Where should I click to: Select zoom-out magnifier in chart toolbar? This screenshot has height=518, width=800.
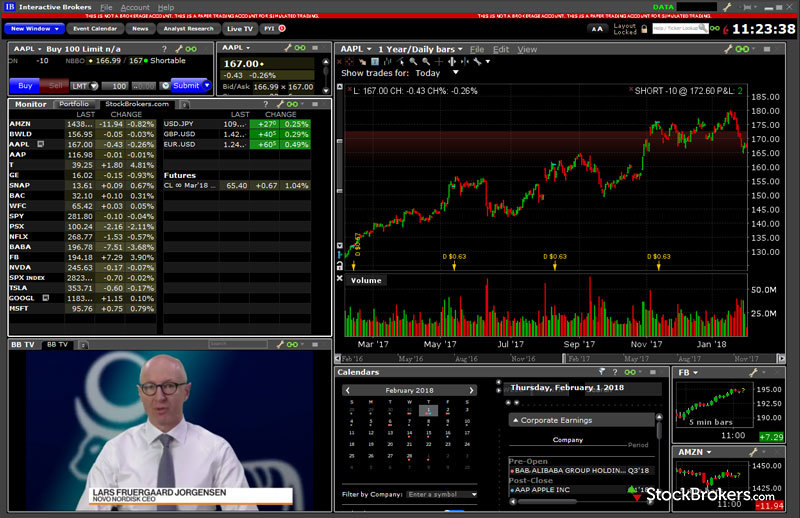coord(426,62)
